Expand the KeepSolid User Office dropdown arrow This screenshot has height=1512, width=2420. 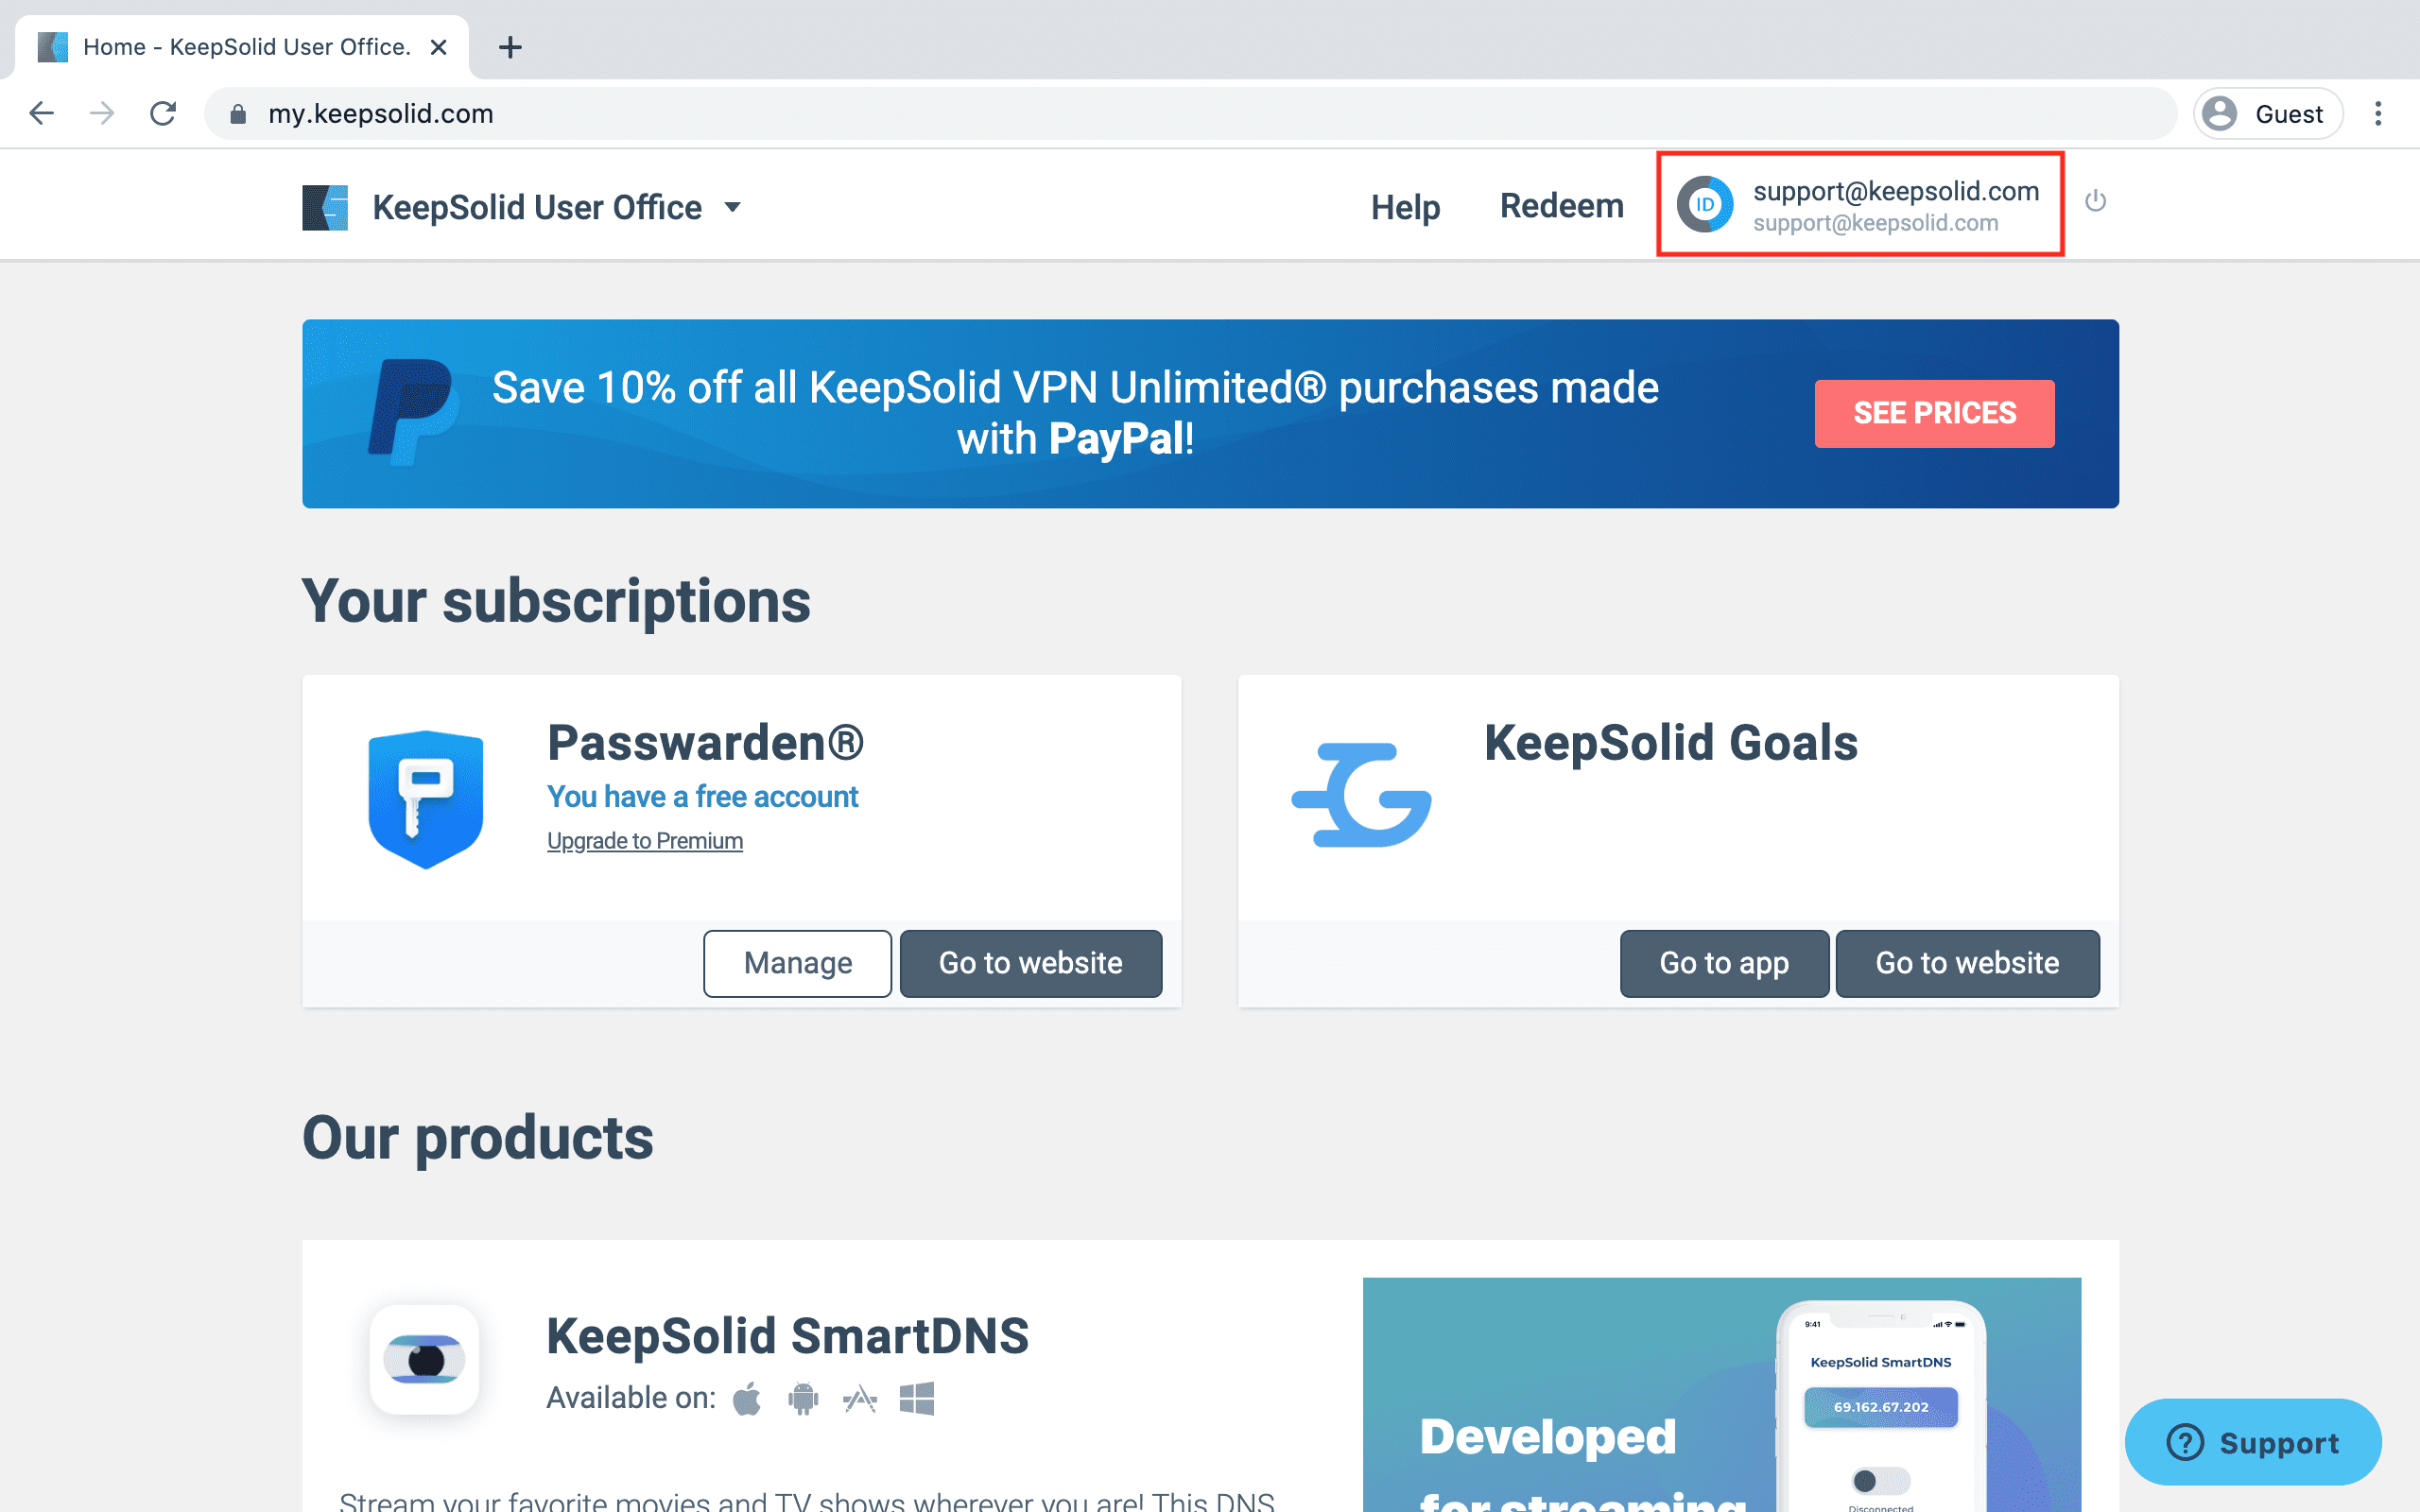733,208
